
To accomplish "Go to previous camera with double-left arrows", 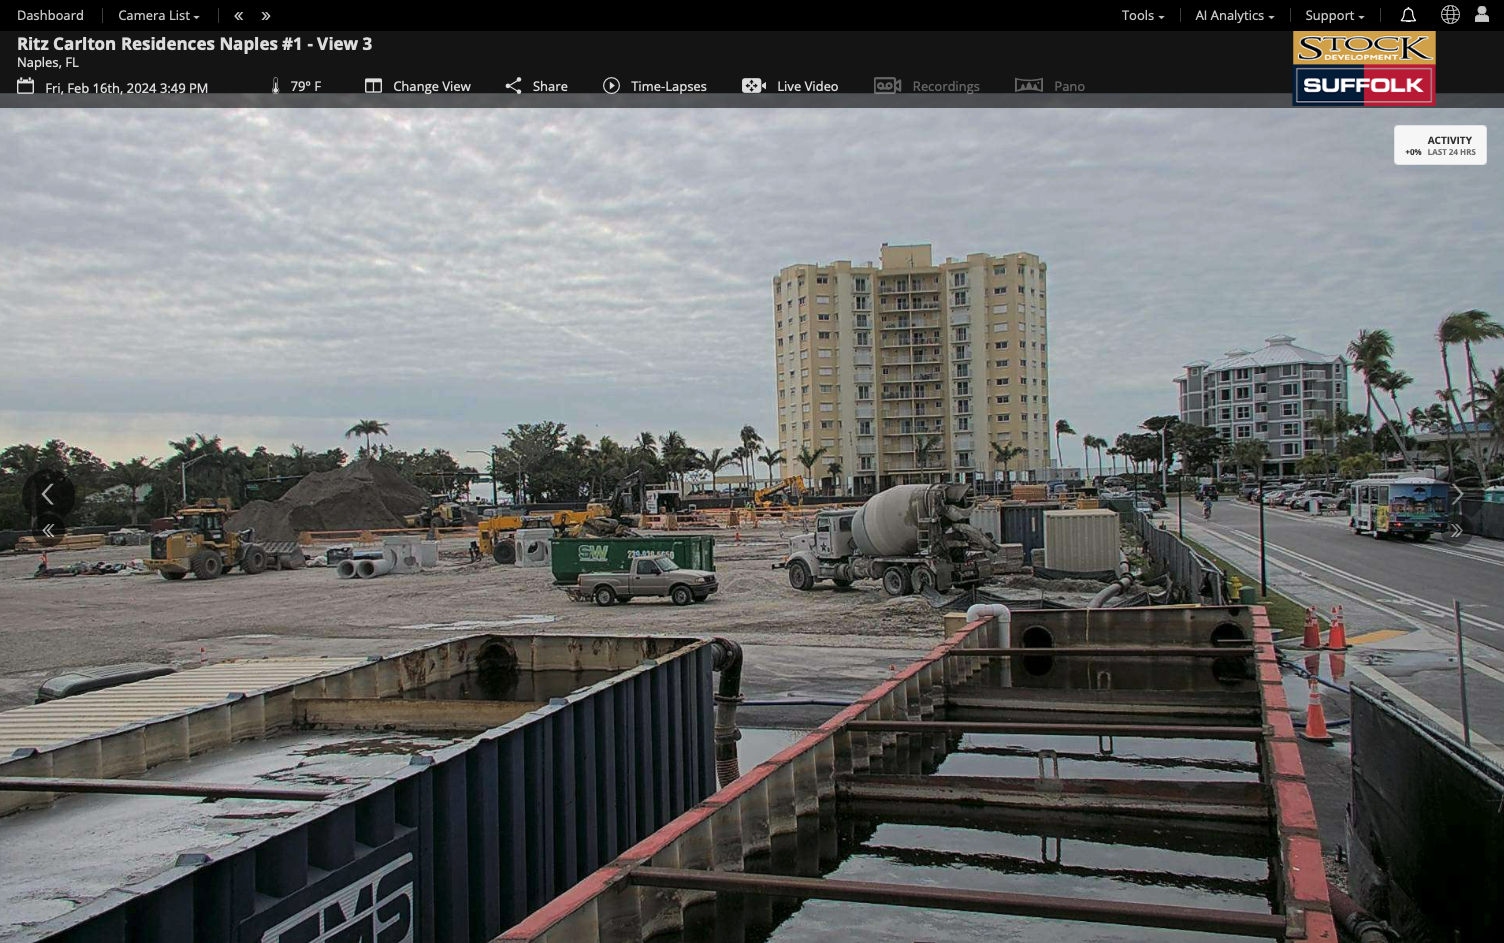I will tap(238, 16).
